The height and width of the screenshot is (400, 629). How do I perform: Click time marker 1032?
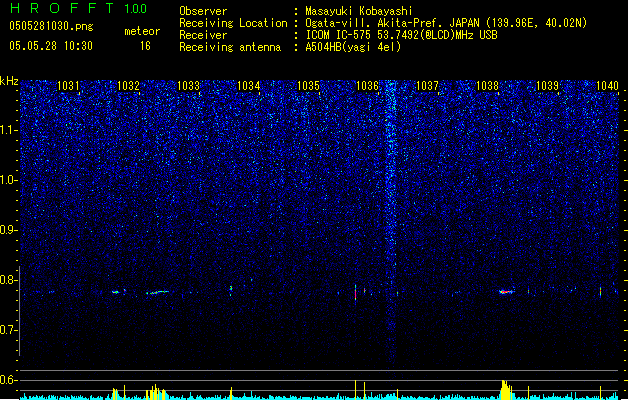pyautogui.click(x=128, y=85)
